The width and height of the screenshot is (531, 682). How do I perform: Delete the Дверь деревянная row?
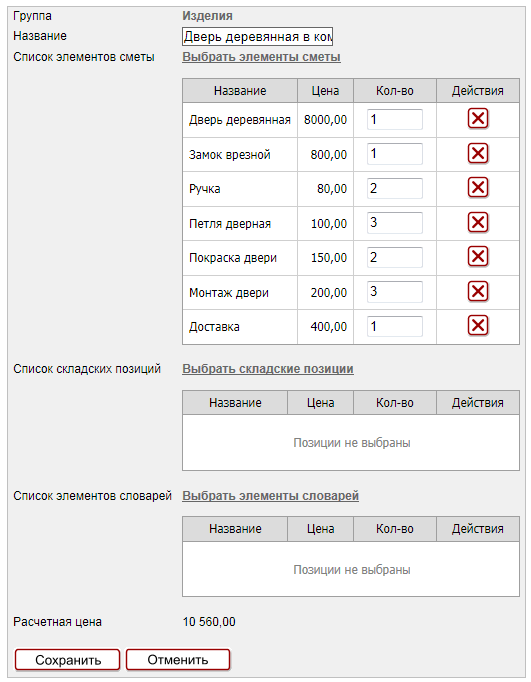tap(478, 119)
